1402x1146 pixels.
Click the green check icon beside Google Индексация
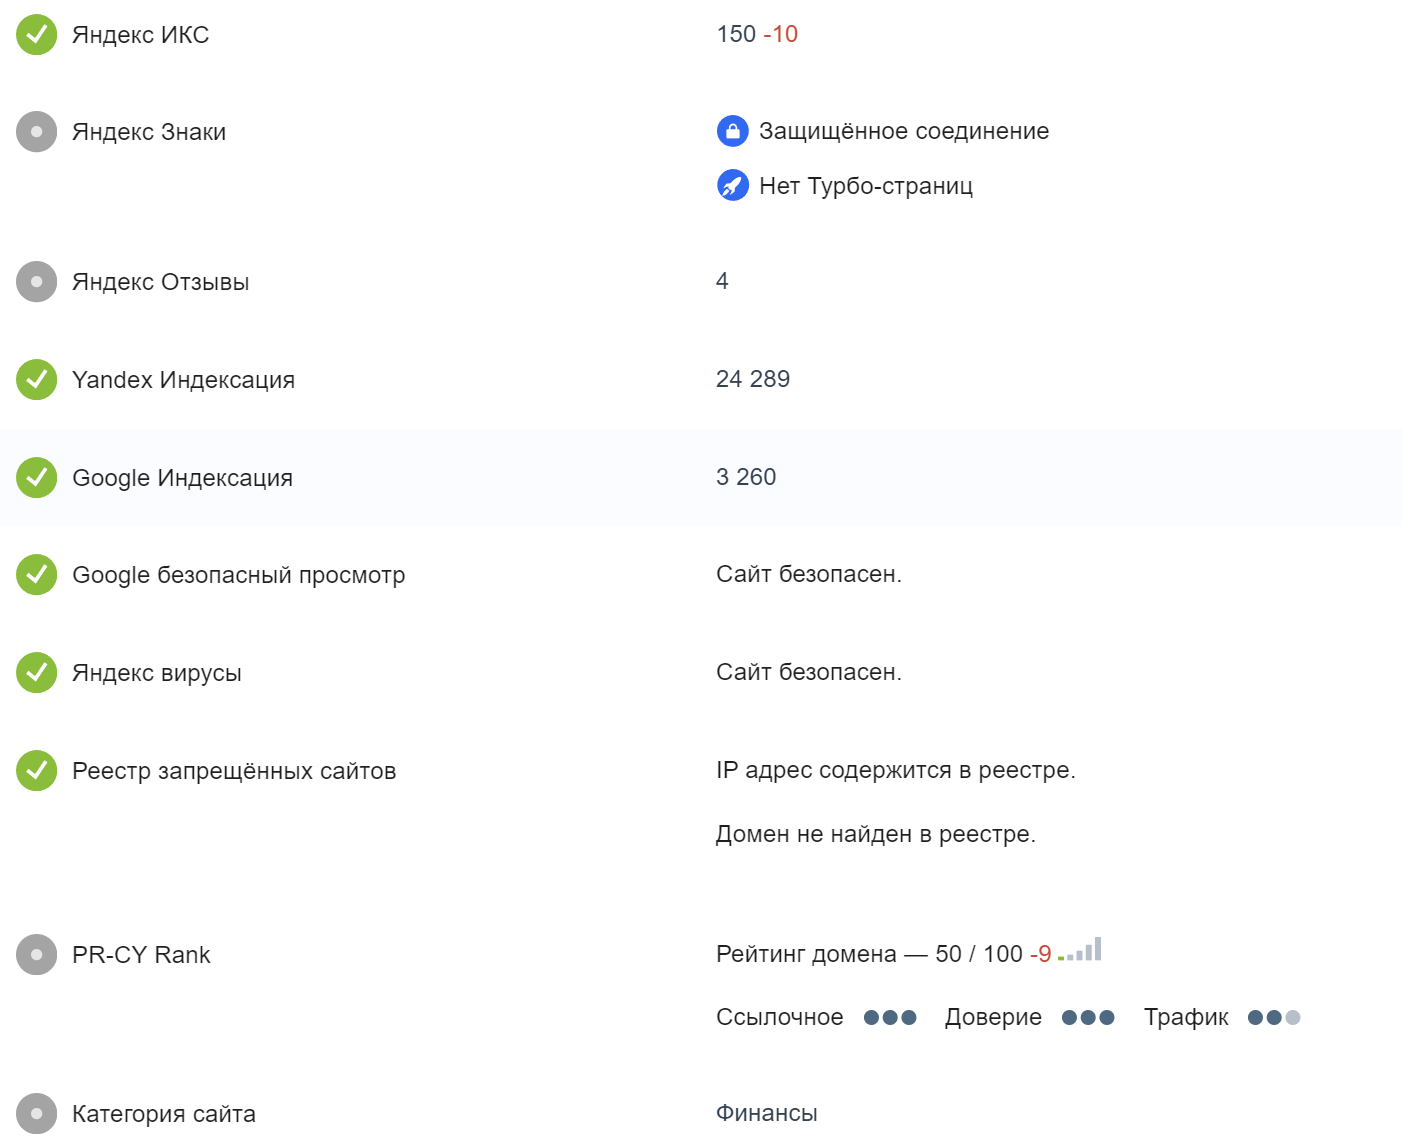pyautogui.click(x=37, y=478)
